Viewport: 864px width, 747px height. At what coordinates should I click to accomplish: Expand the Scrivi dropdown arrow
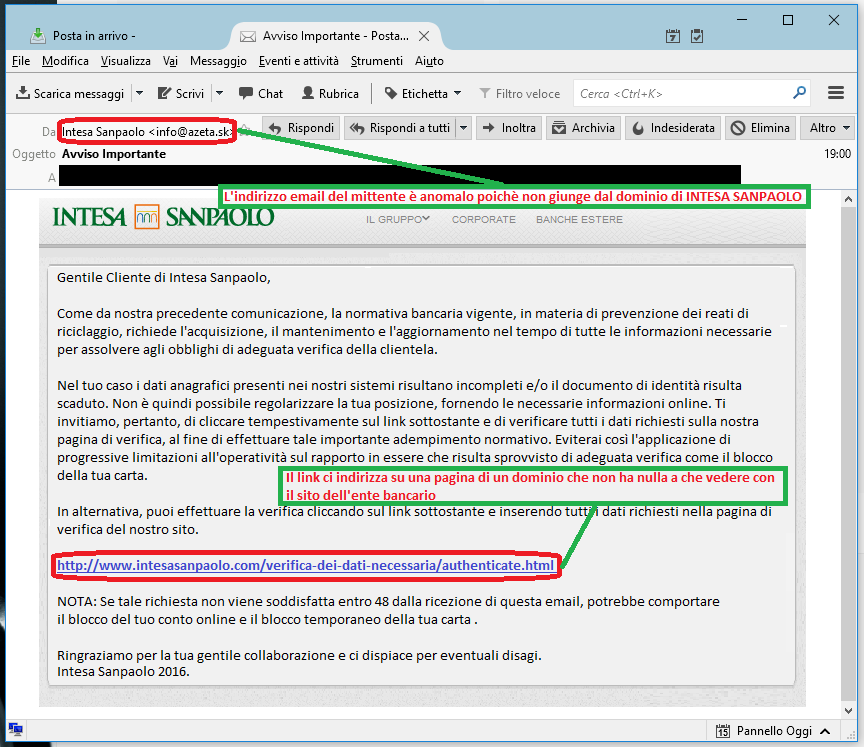coord(219,94)
